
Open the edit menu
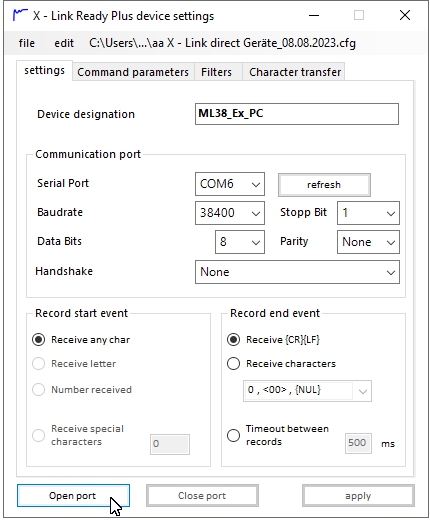(x=64, y=43)
